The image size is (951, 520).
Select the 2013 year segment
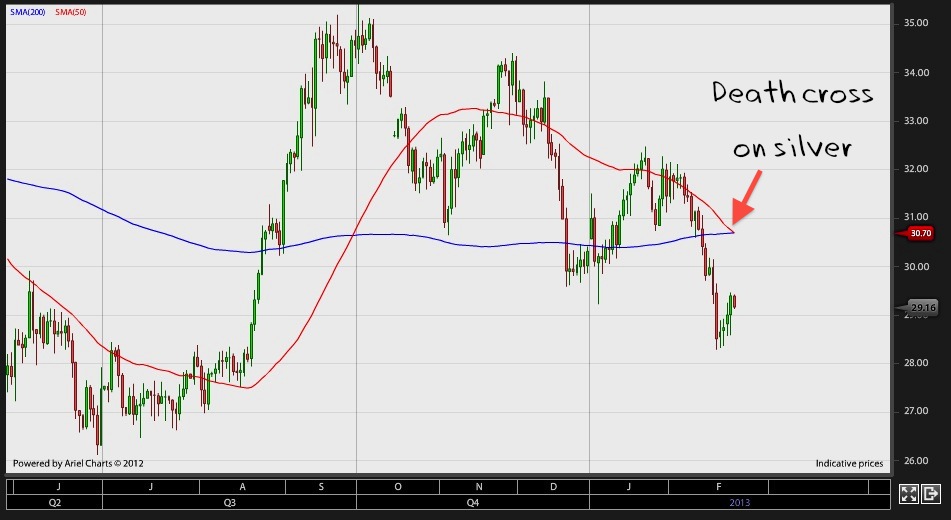coord(739,502)
